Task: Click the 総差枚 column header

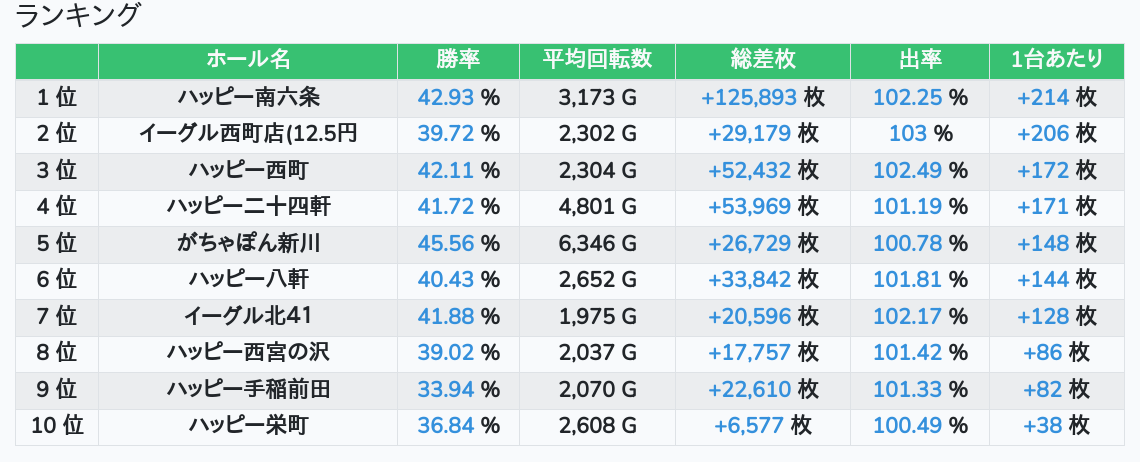Action: click(762, 60)
